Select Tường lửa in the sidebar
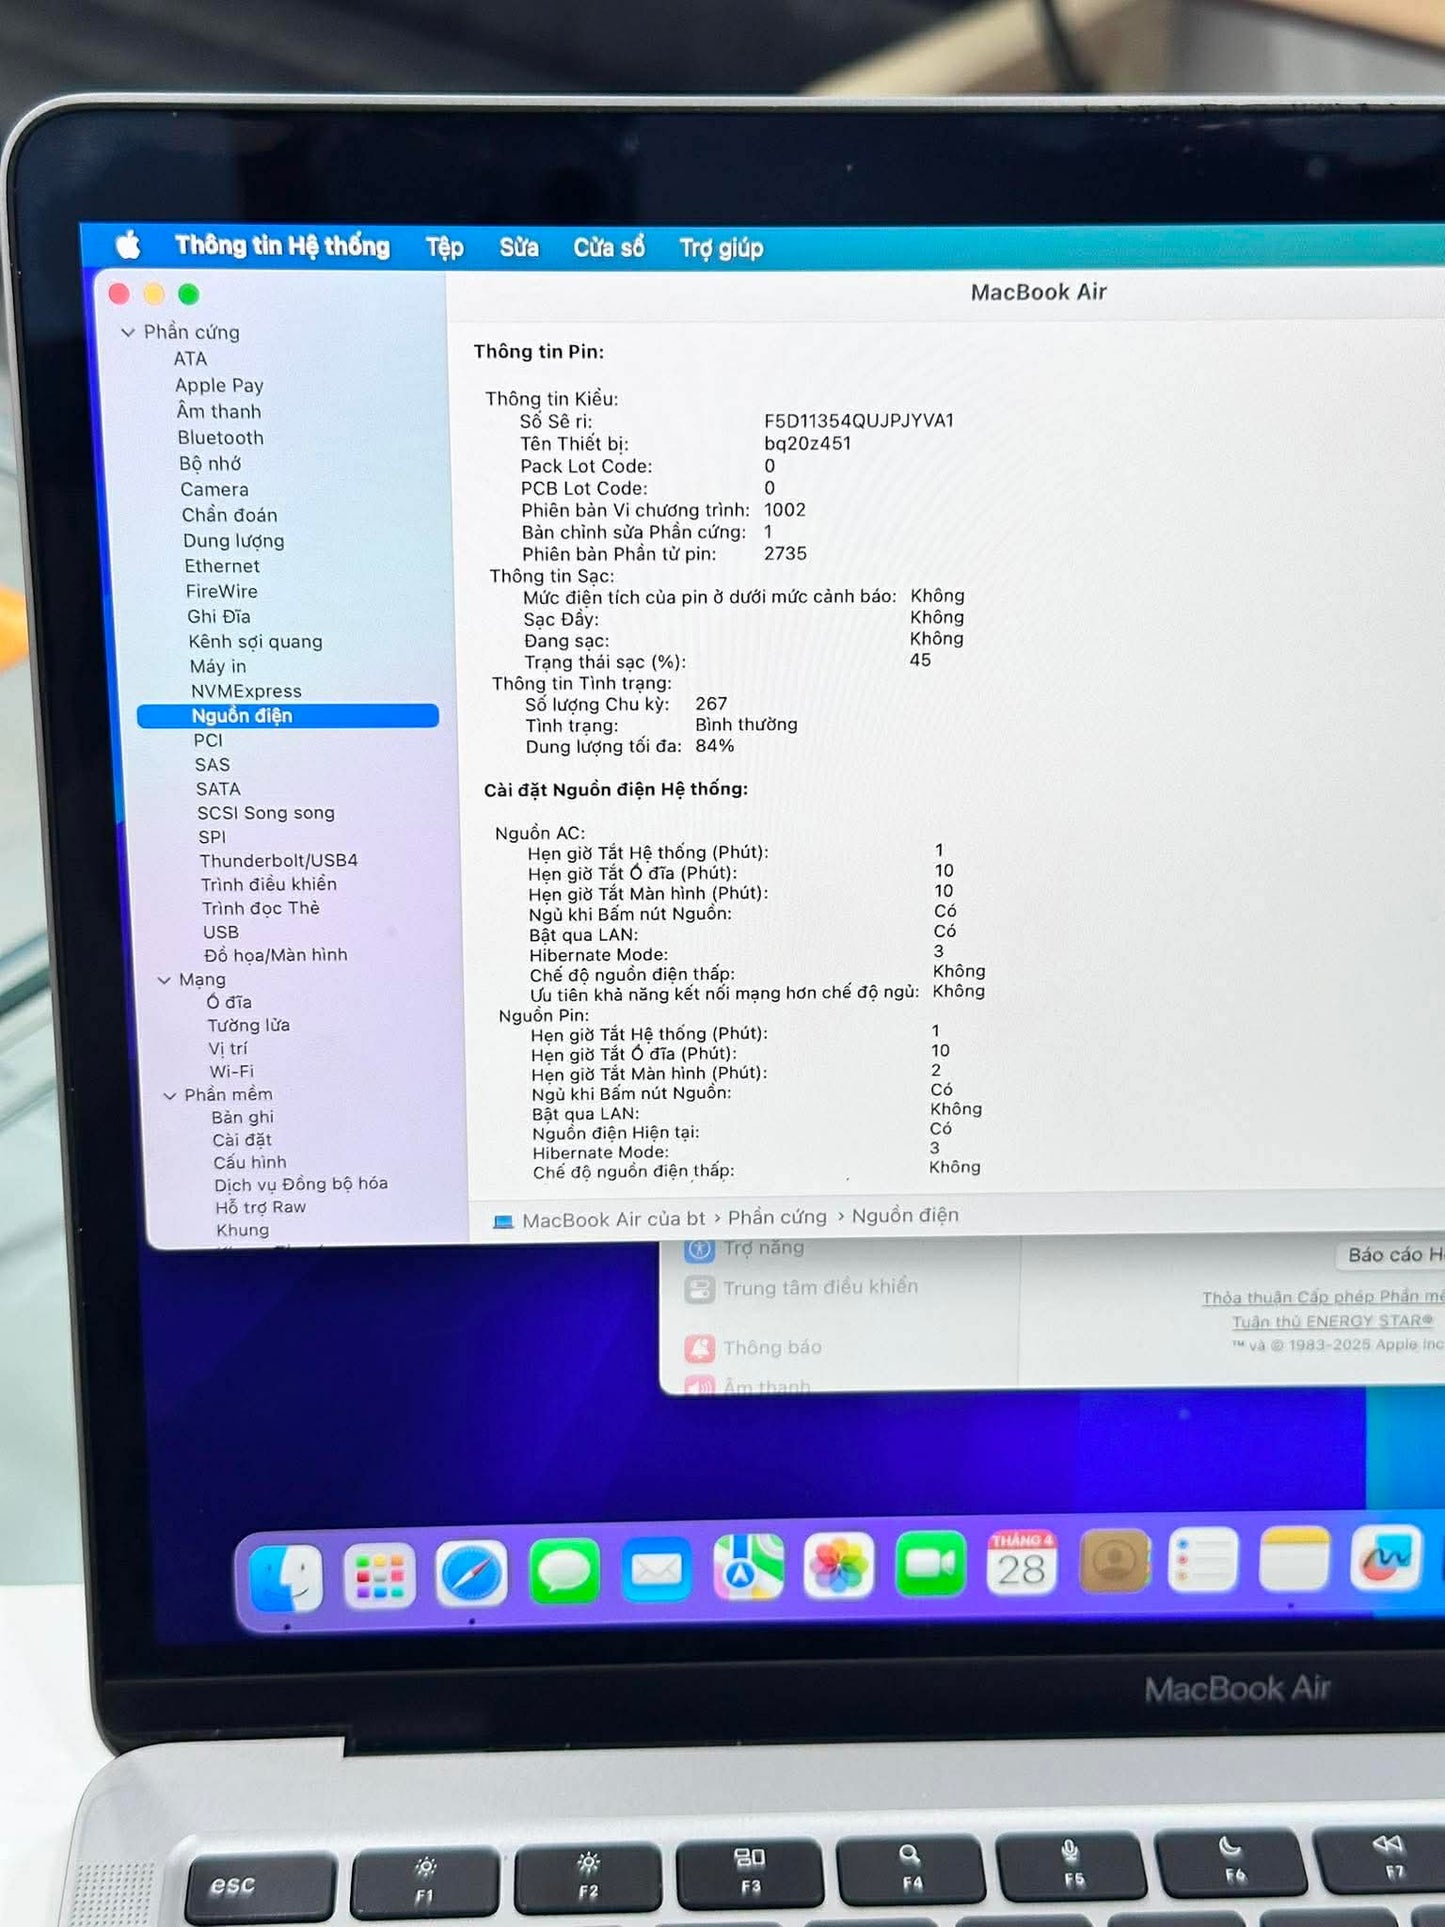The image size is (1445, 1927). 248,1025
